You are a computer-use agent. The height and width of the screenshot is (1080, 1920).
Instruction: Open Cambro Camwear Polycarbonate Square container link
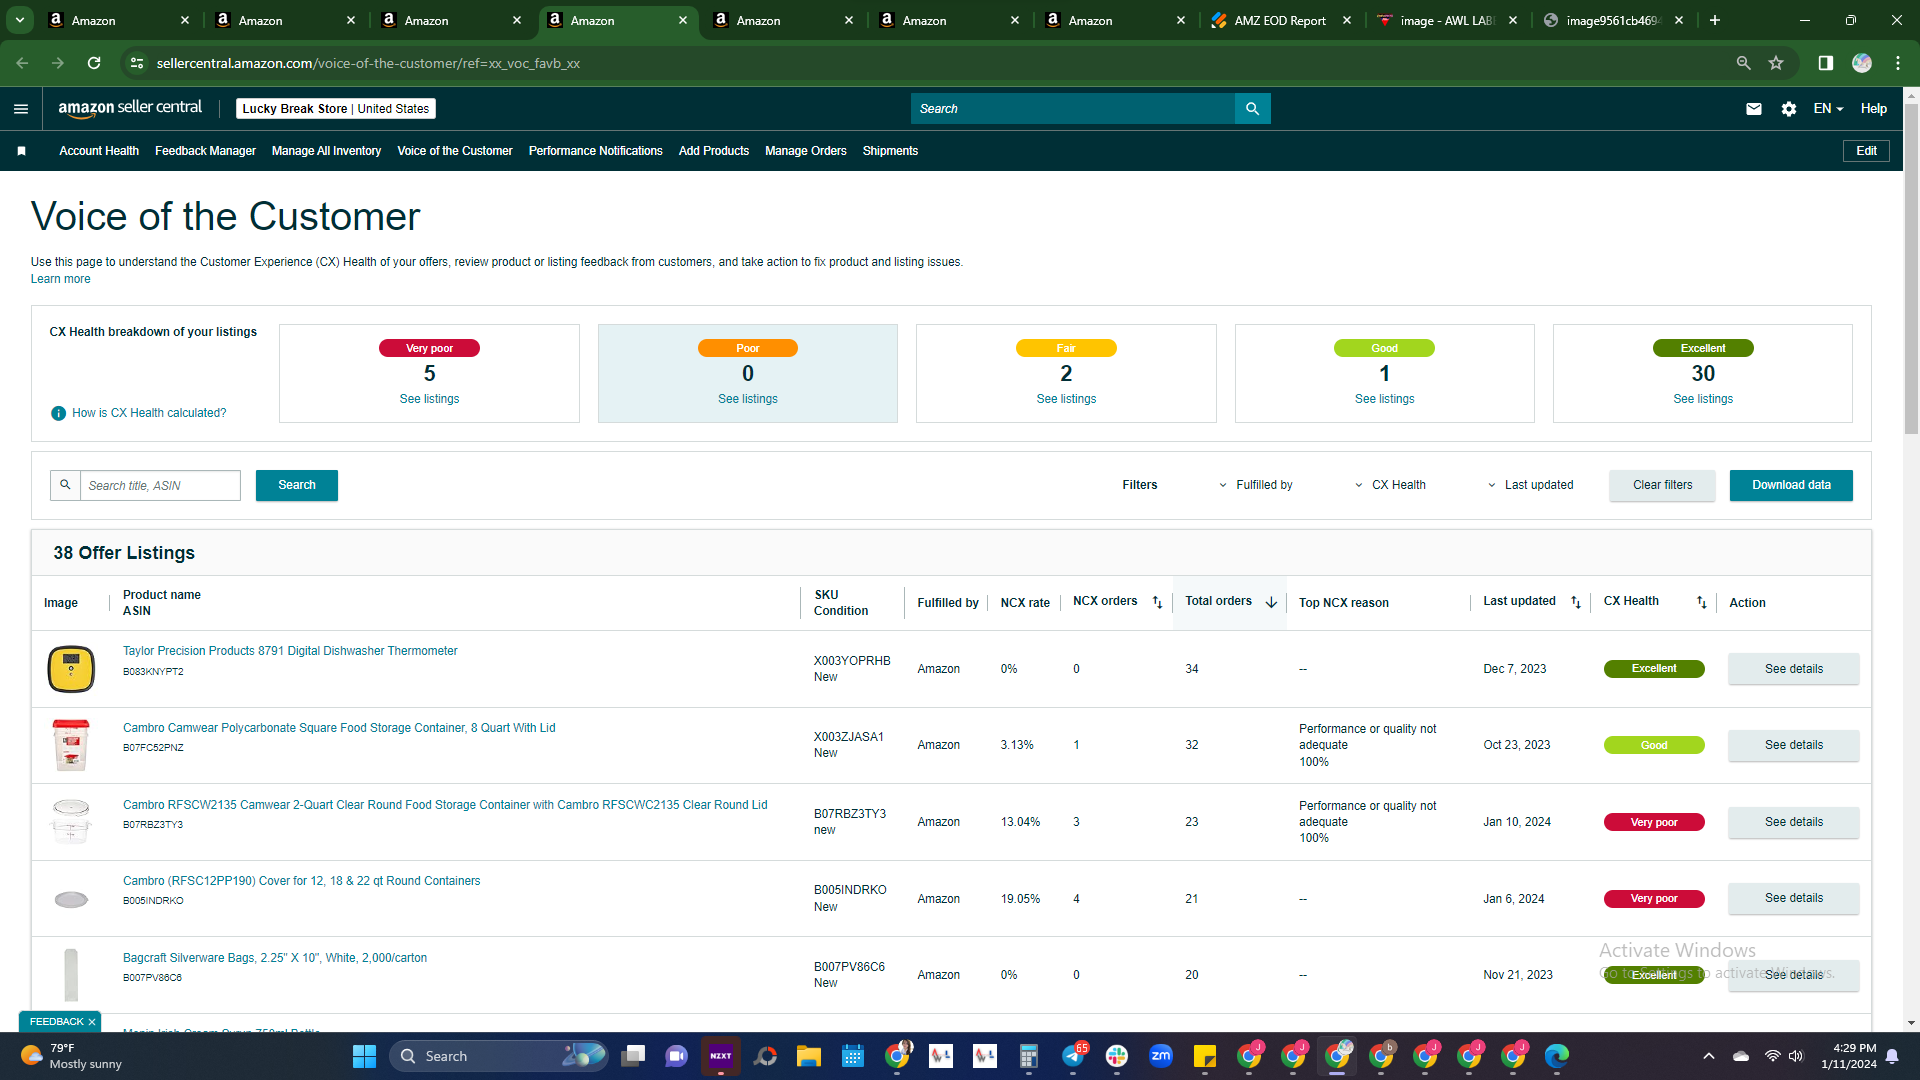point(339,728)
